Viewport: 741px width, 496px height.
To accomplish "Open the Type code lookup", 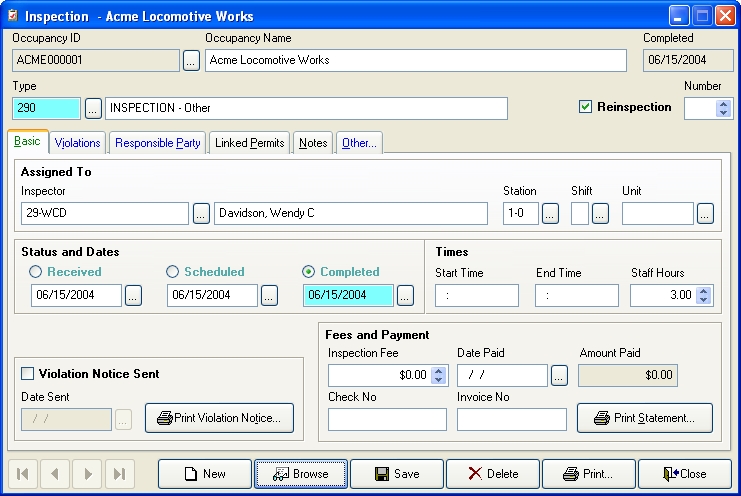I will coord(93,109).
